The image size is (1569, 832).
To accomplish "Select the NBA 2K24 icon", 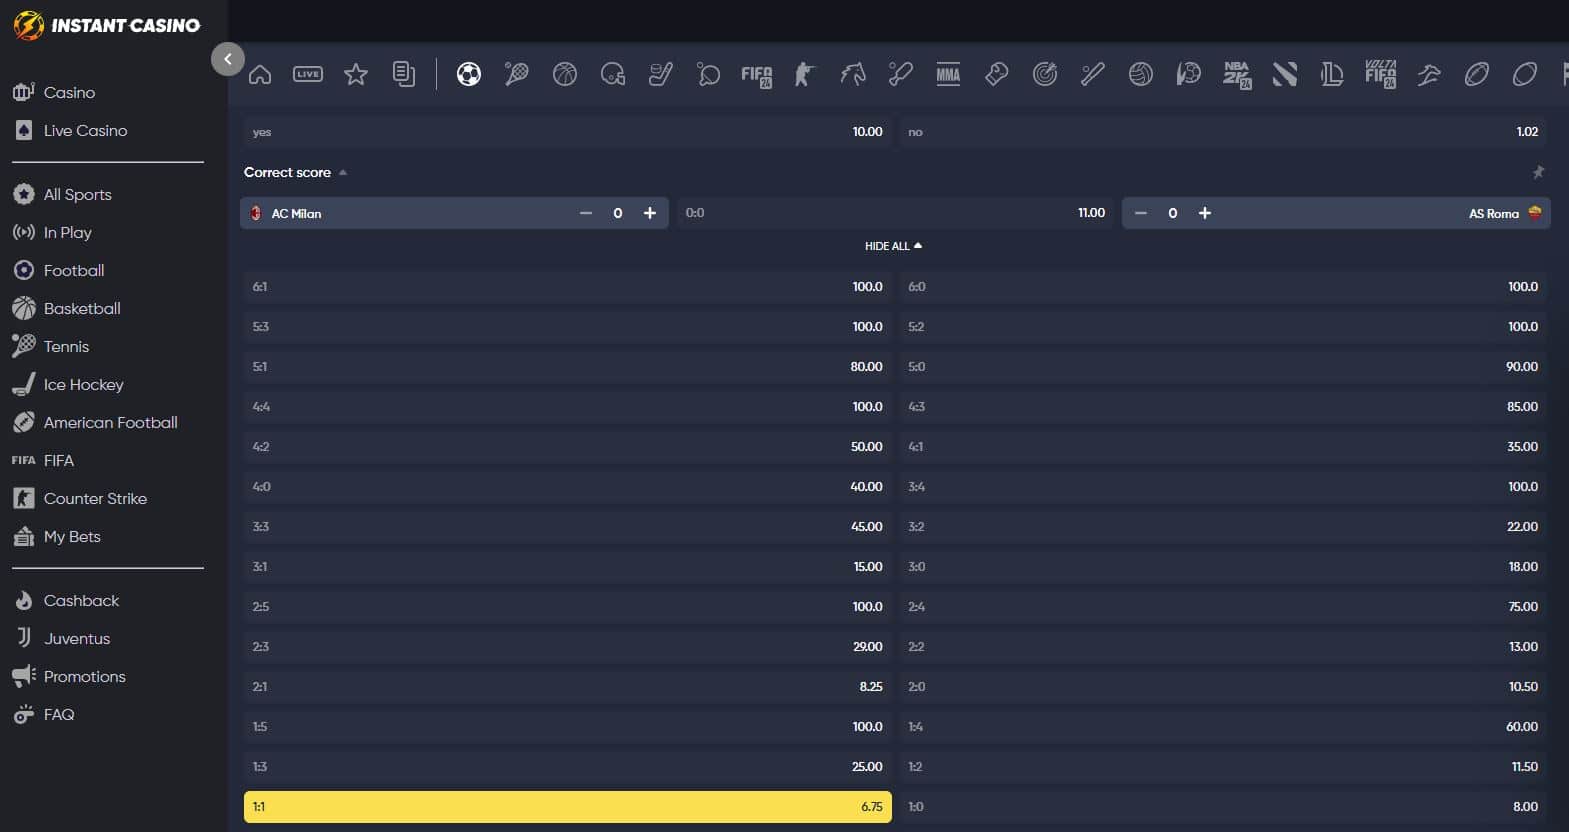I will coord(1237,75).
